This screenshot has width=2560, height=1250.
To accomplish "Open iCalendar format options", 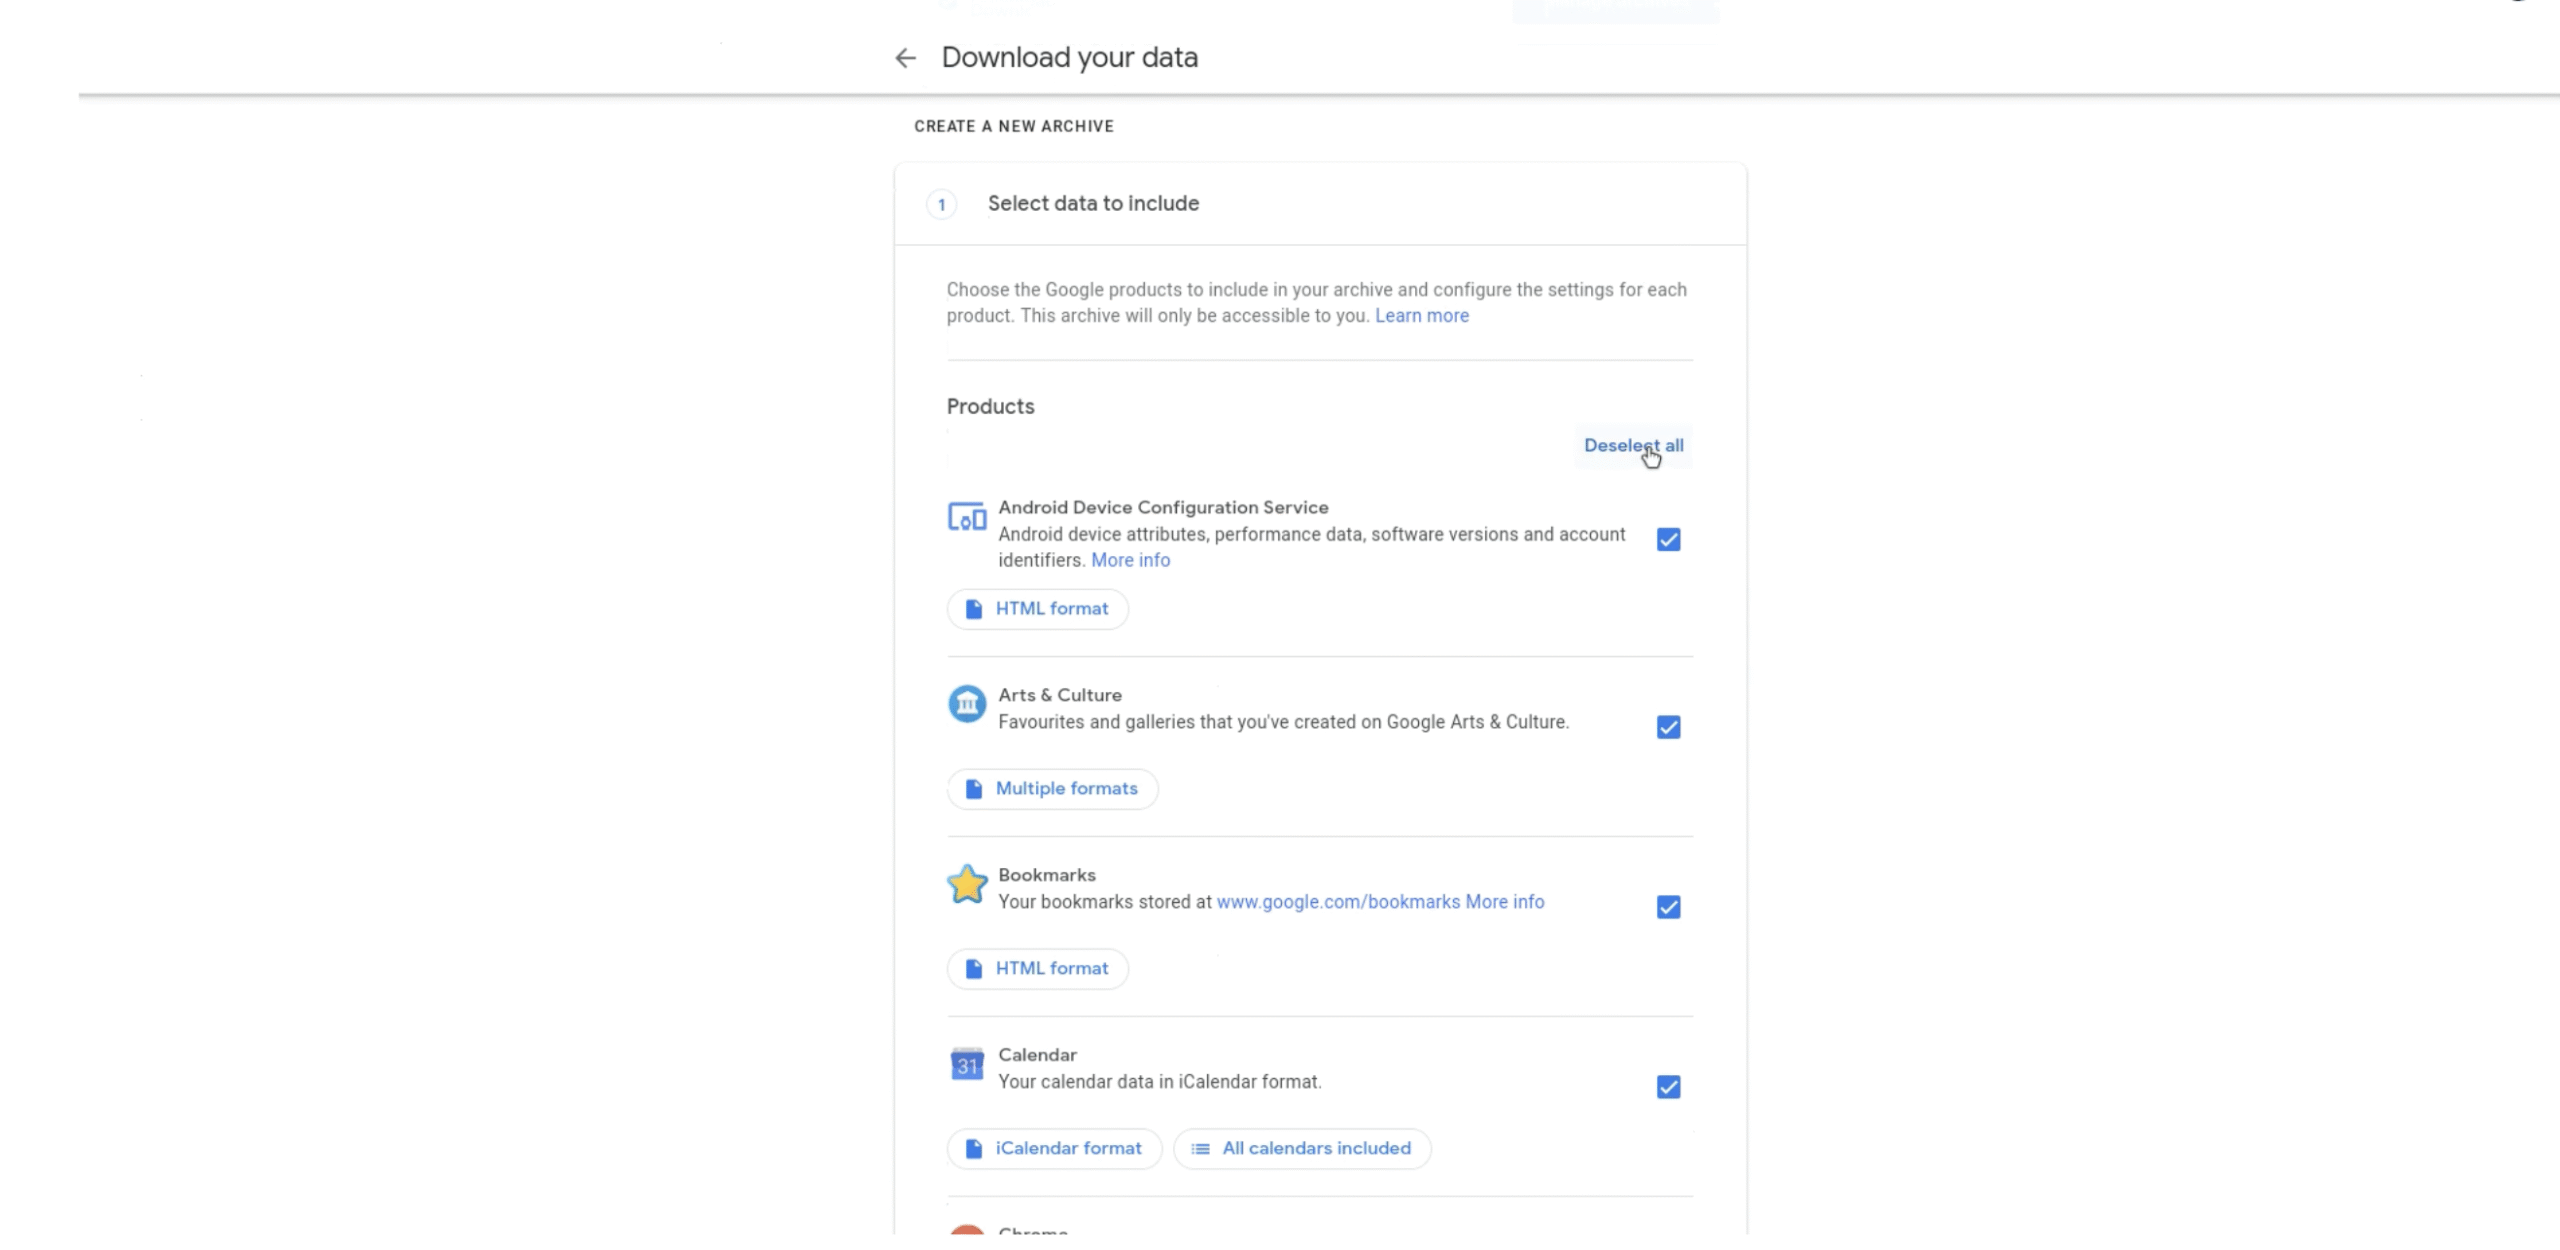I will (x=1054, y=1149).
